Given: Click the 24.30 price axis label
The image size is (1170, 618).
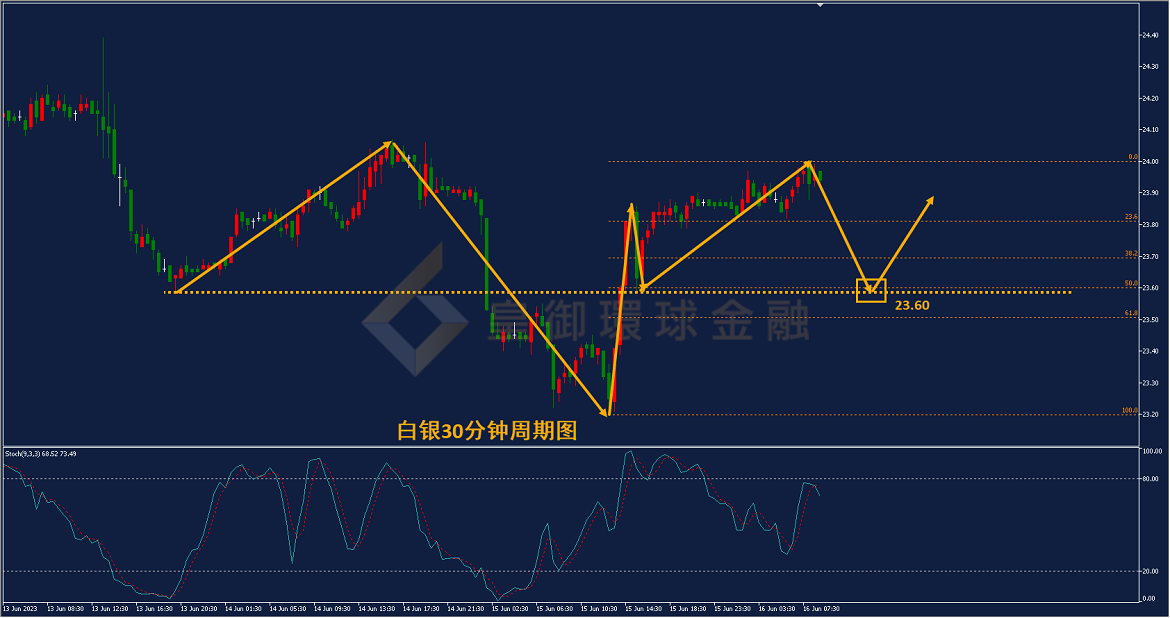Looking at the screenshot, I should pyautogui.click(x=1150, y=66).
